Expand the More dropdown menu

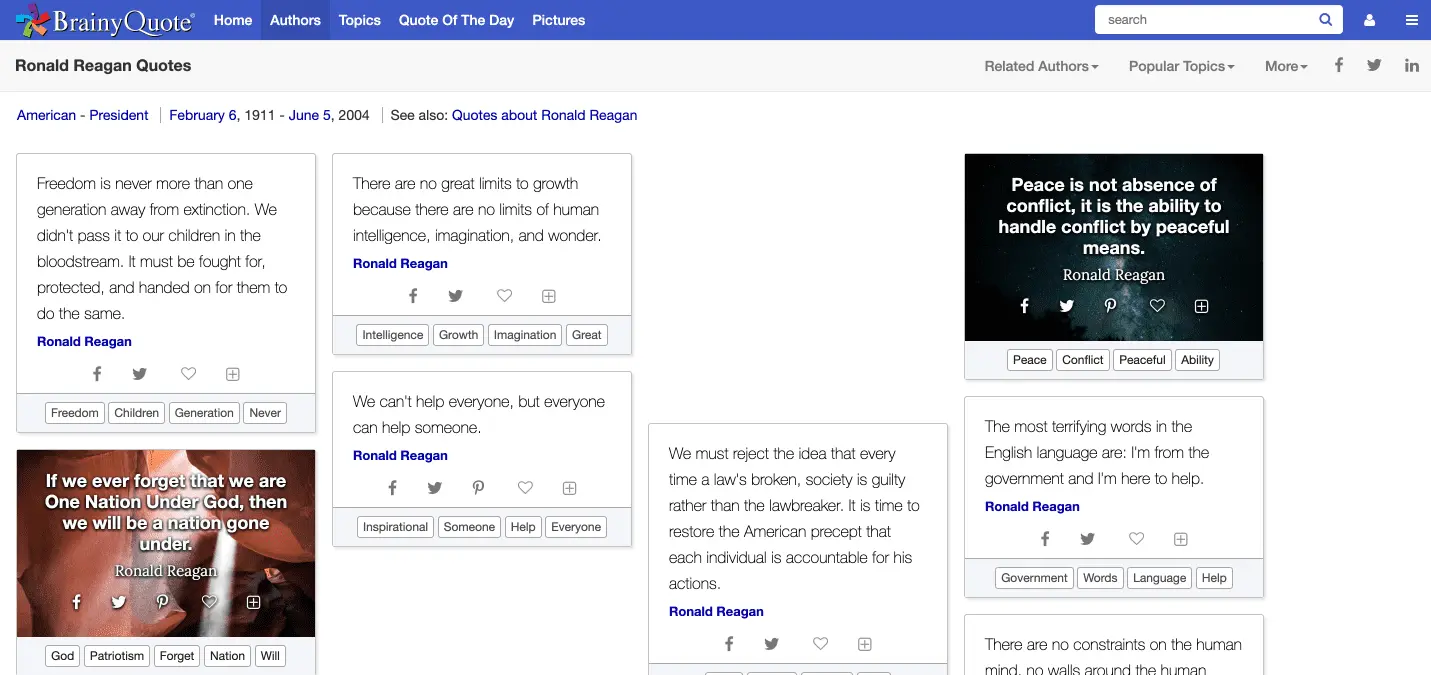pyautogui.click(x=1286, y=66)
